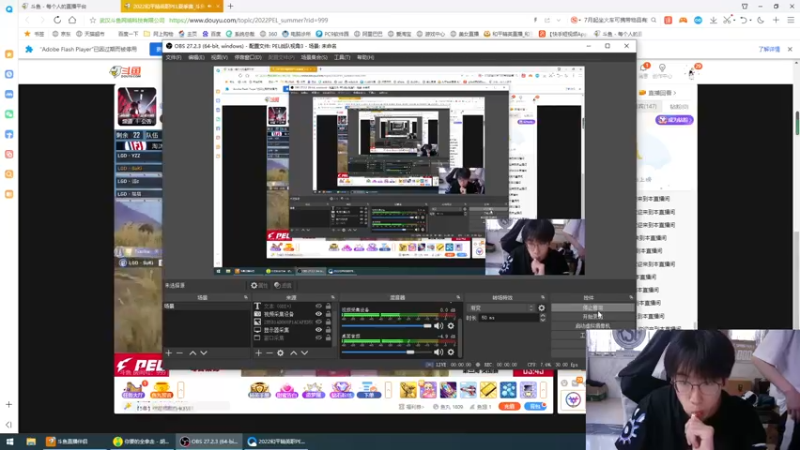Open the OBS 文件(F) menu
Screen dimensions: 800x450
point(173,57)
